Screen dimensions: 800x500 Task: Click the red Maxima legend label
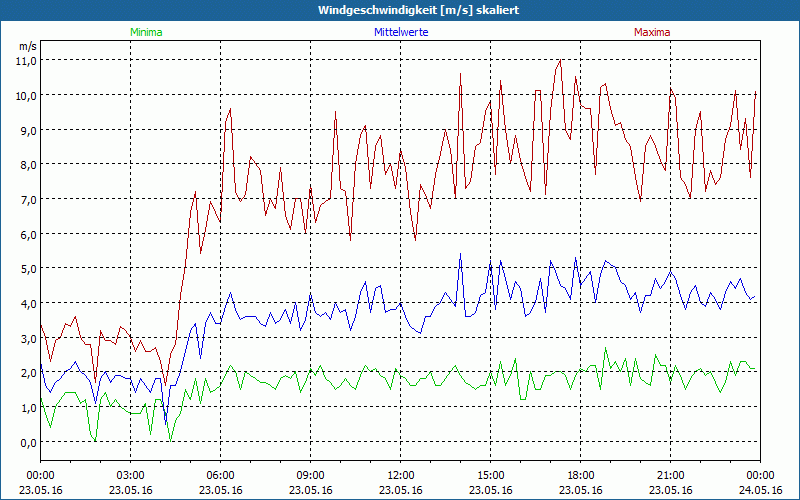(652, 32)
